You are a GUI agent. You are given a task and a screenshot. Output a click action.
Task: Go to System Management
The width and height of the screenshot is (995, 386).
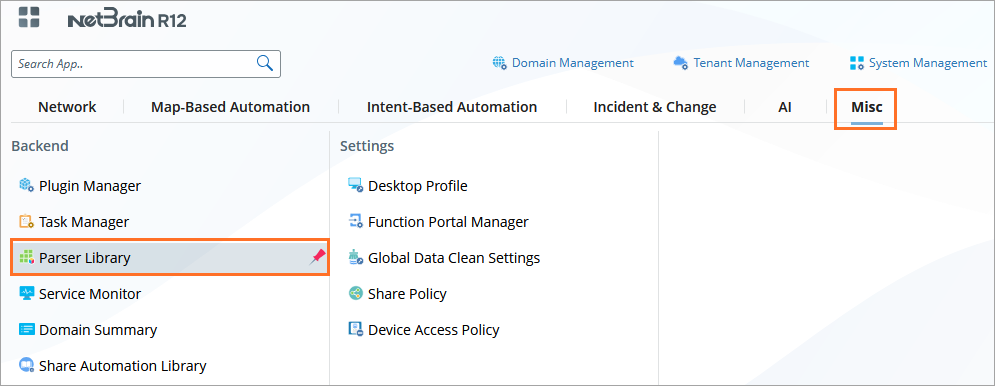point(918,63)
